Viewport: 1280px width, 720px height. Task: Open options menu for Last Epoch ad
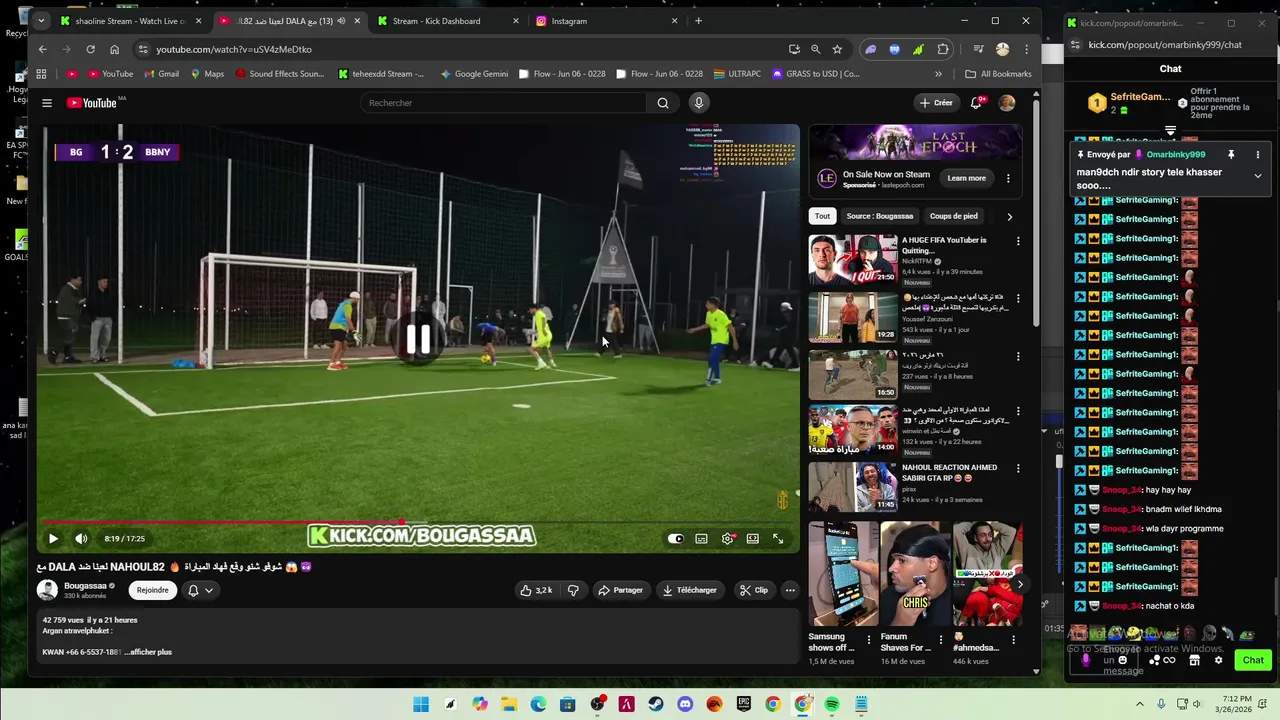[x=1008, y=178]
